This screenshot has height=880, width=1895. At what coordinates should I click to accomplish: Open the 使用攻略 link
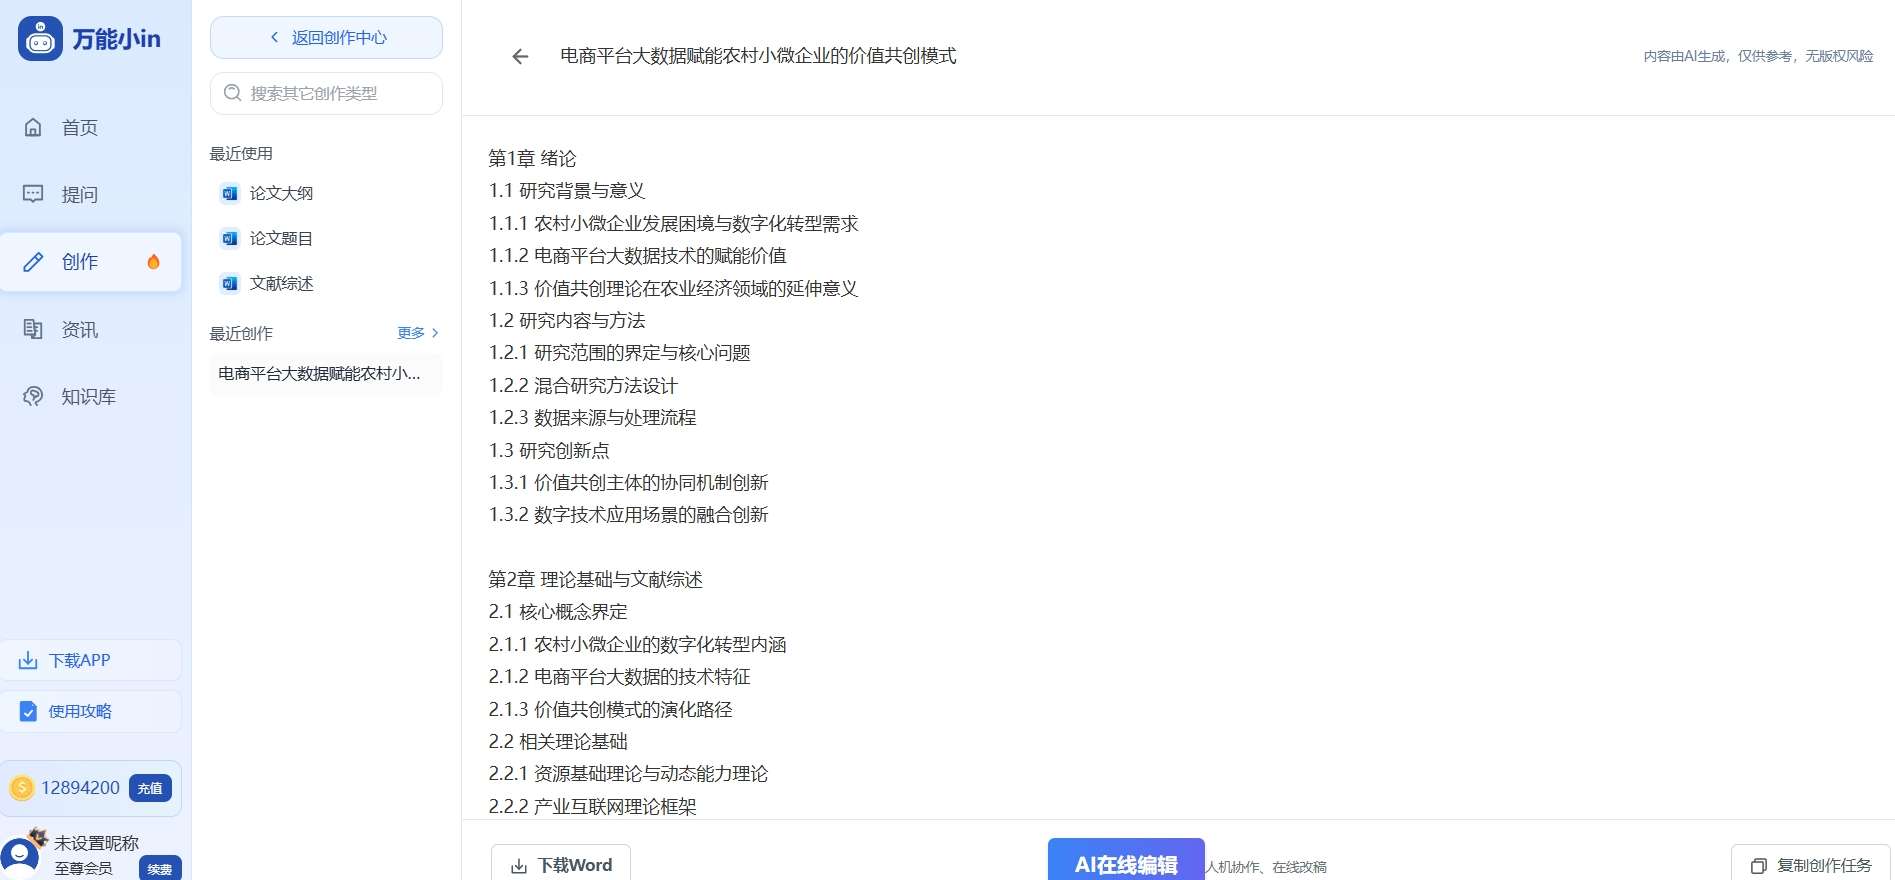[91, 711]
